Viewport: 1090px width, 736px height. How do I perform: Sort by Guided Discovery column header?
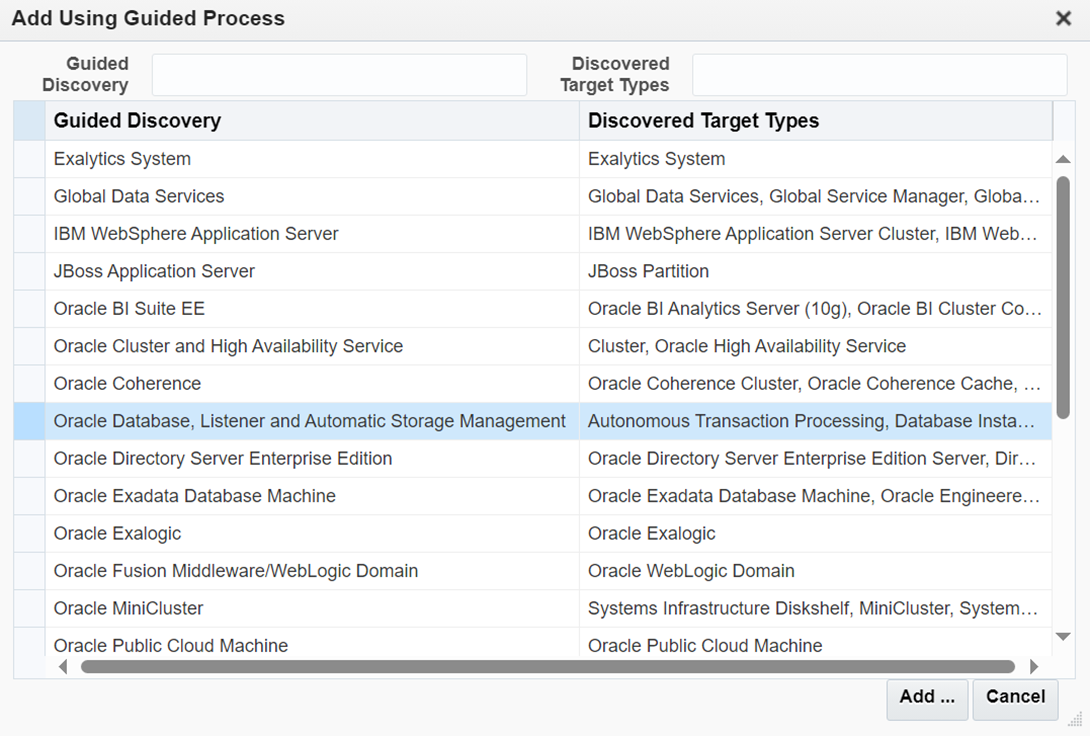(x=312, y=120)
